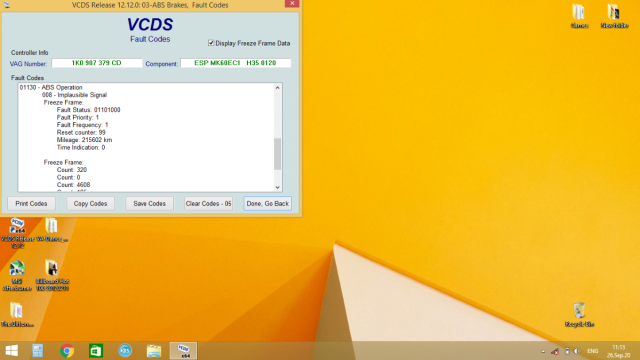Toggle the Display Freeze Frame Data checkbox
The width and height of the screenshot is (640, 360).
[211, 43]
